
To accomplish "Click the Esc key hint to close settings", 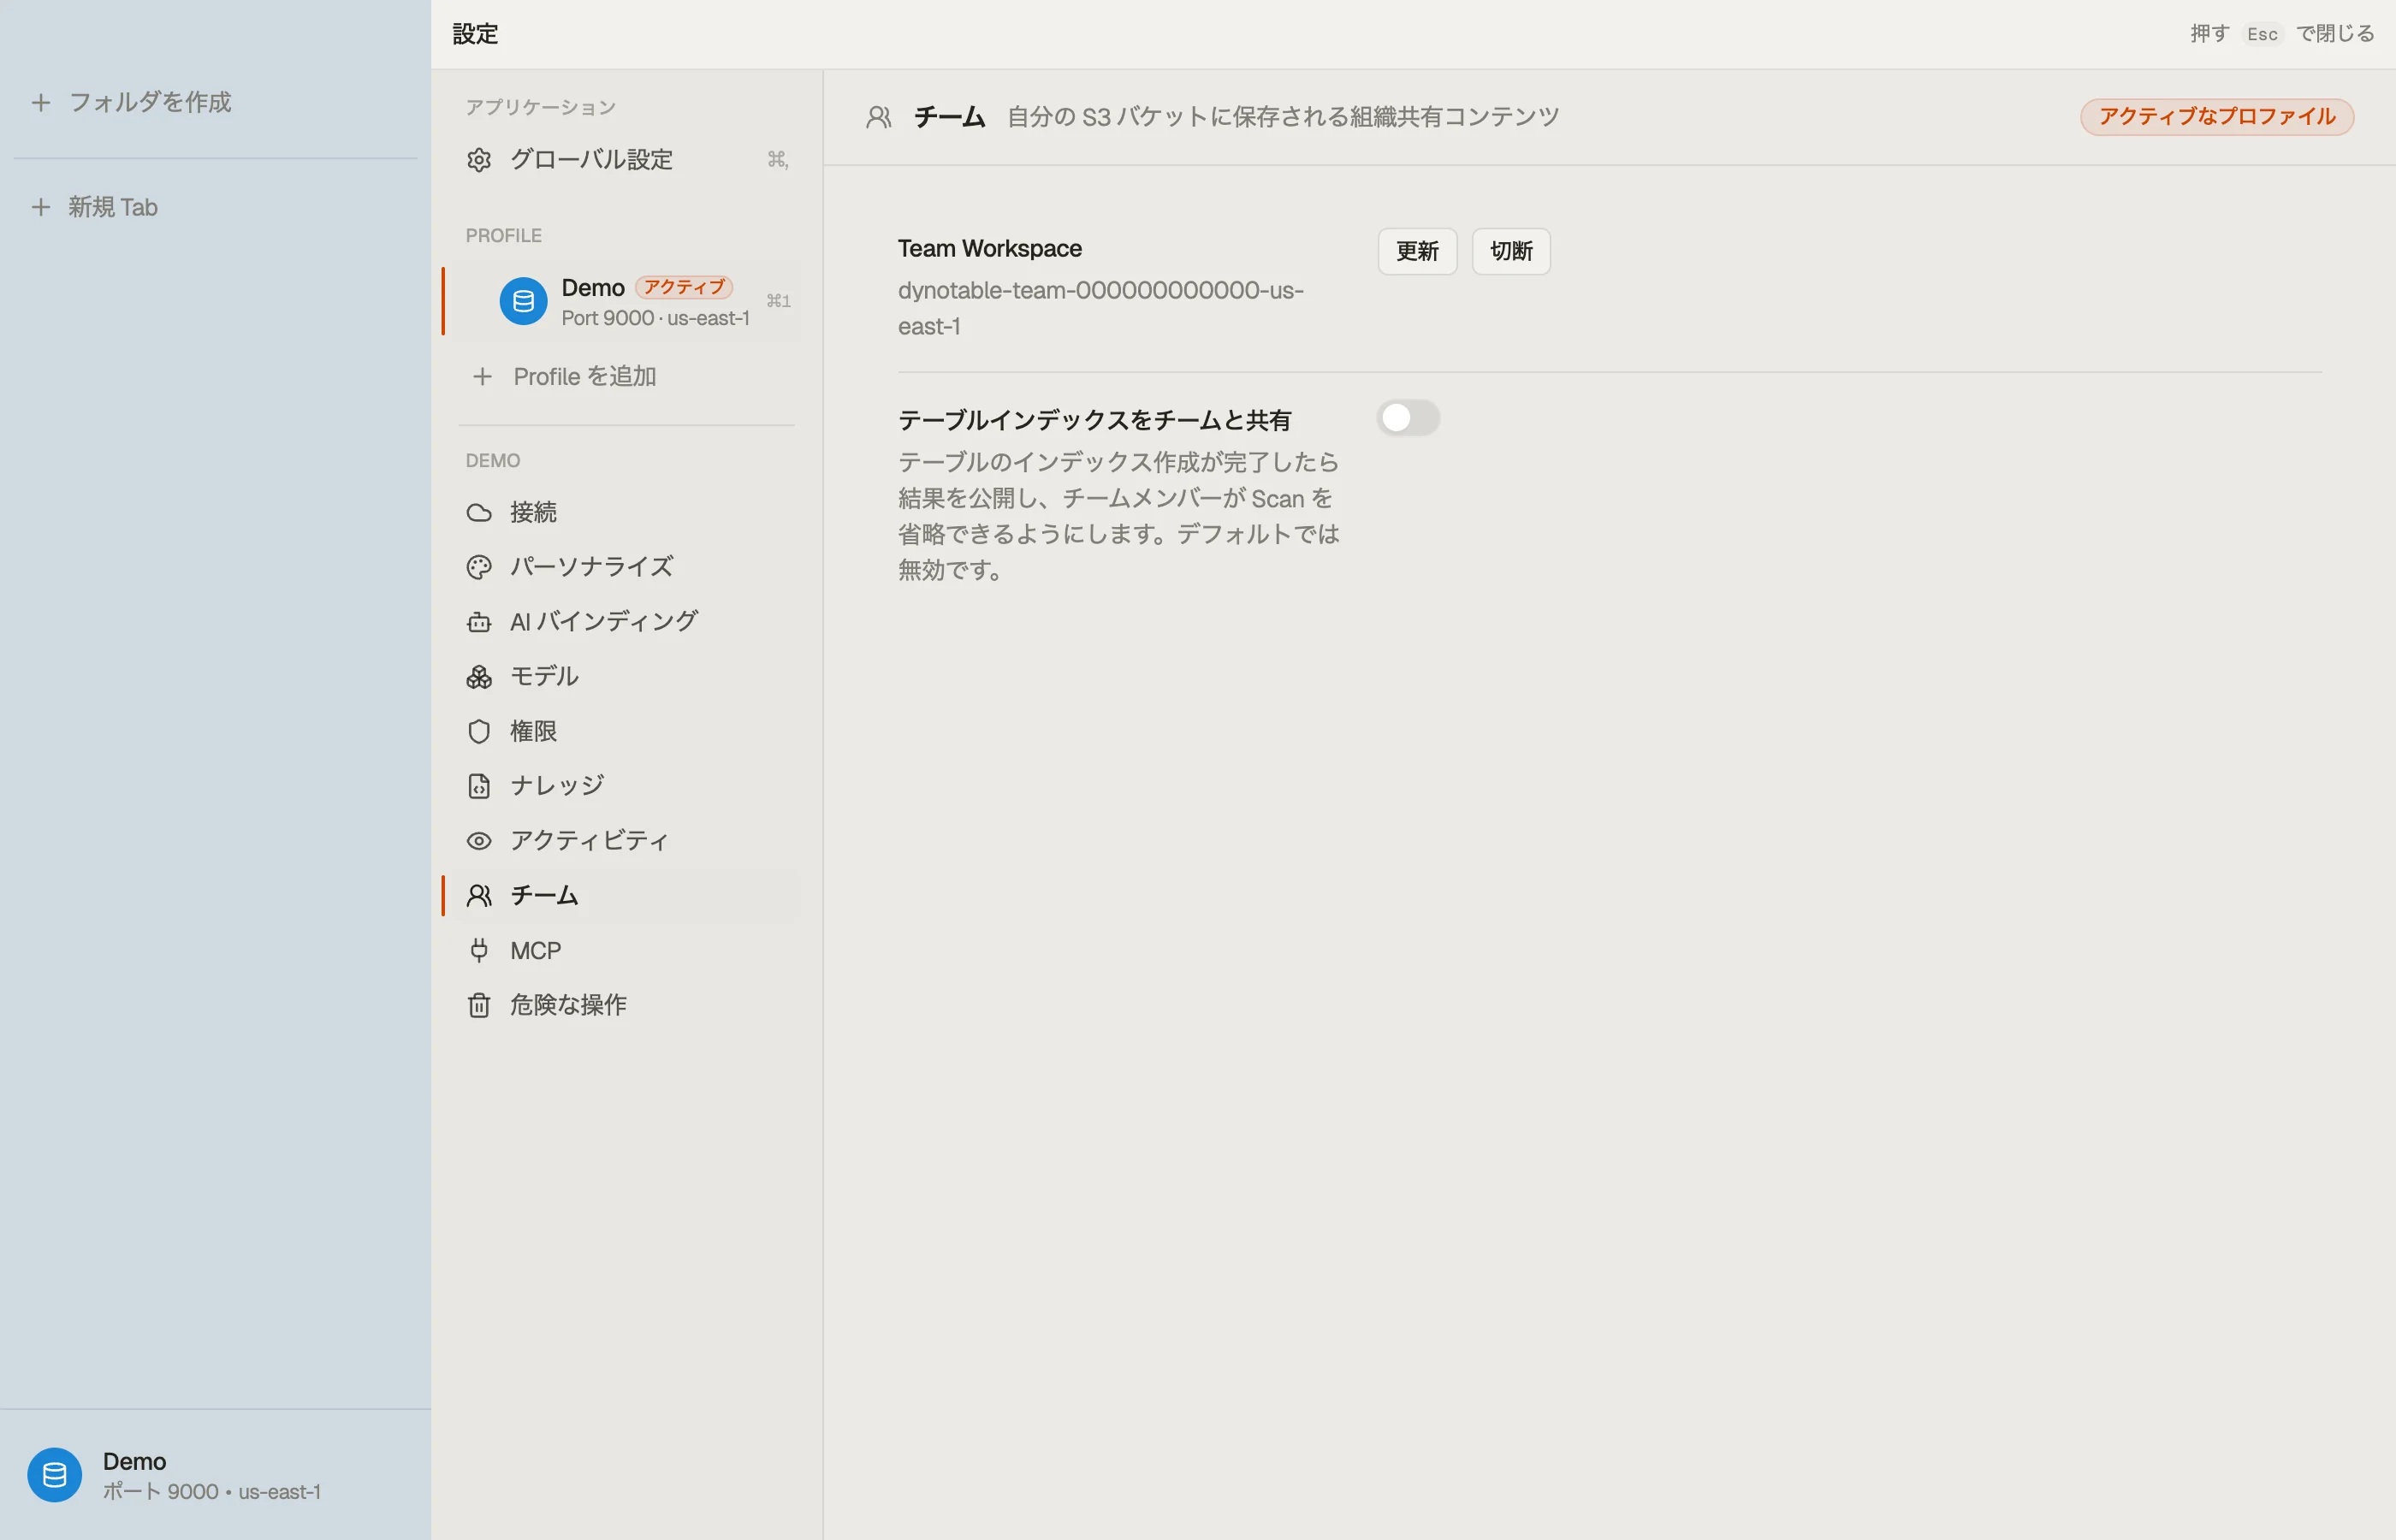I will (2262, 34).
